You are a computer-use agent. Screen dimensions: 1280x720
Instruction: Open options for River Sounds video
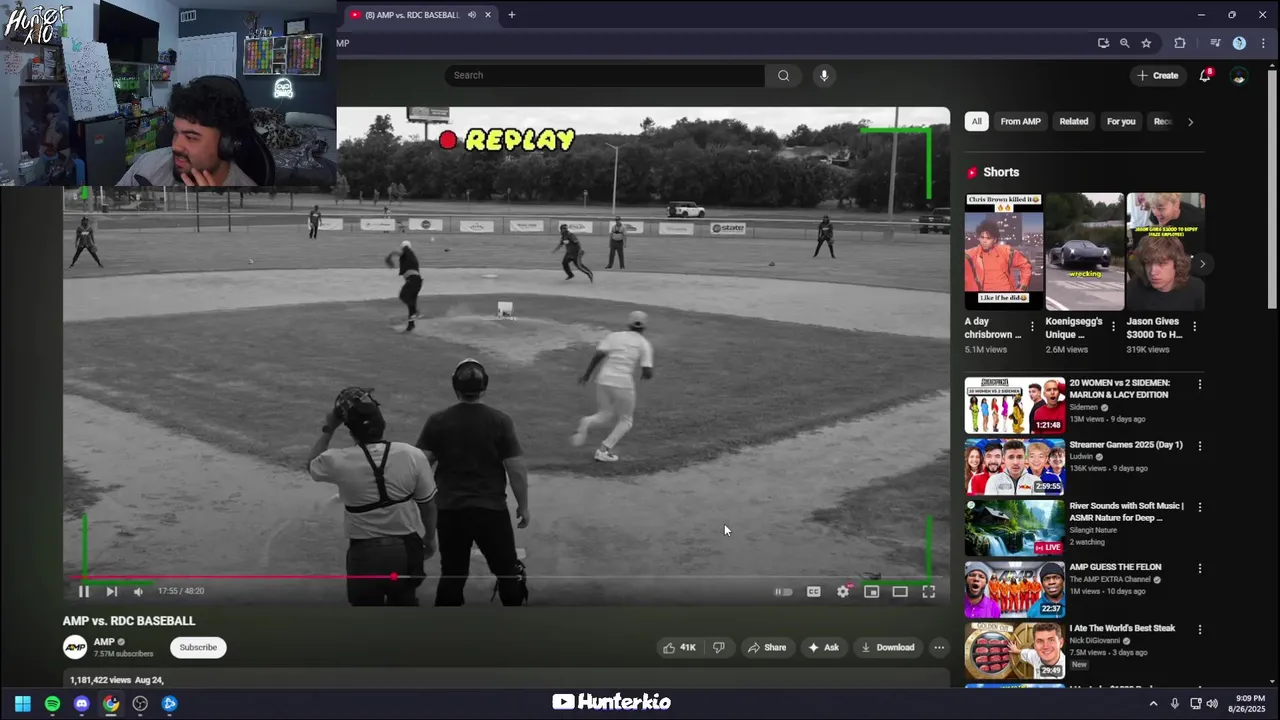1200,507
